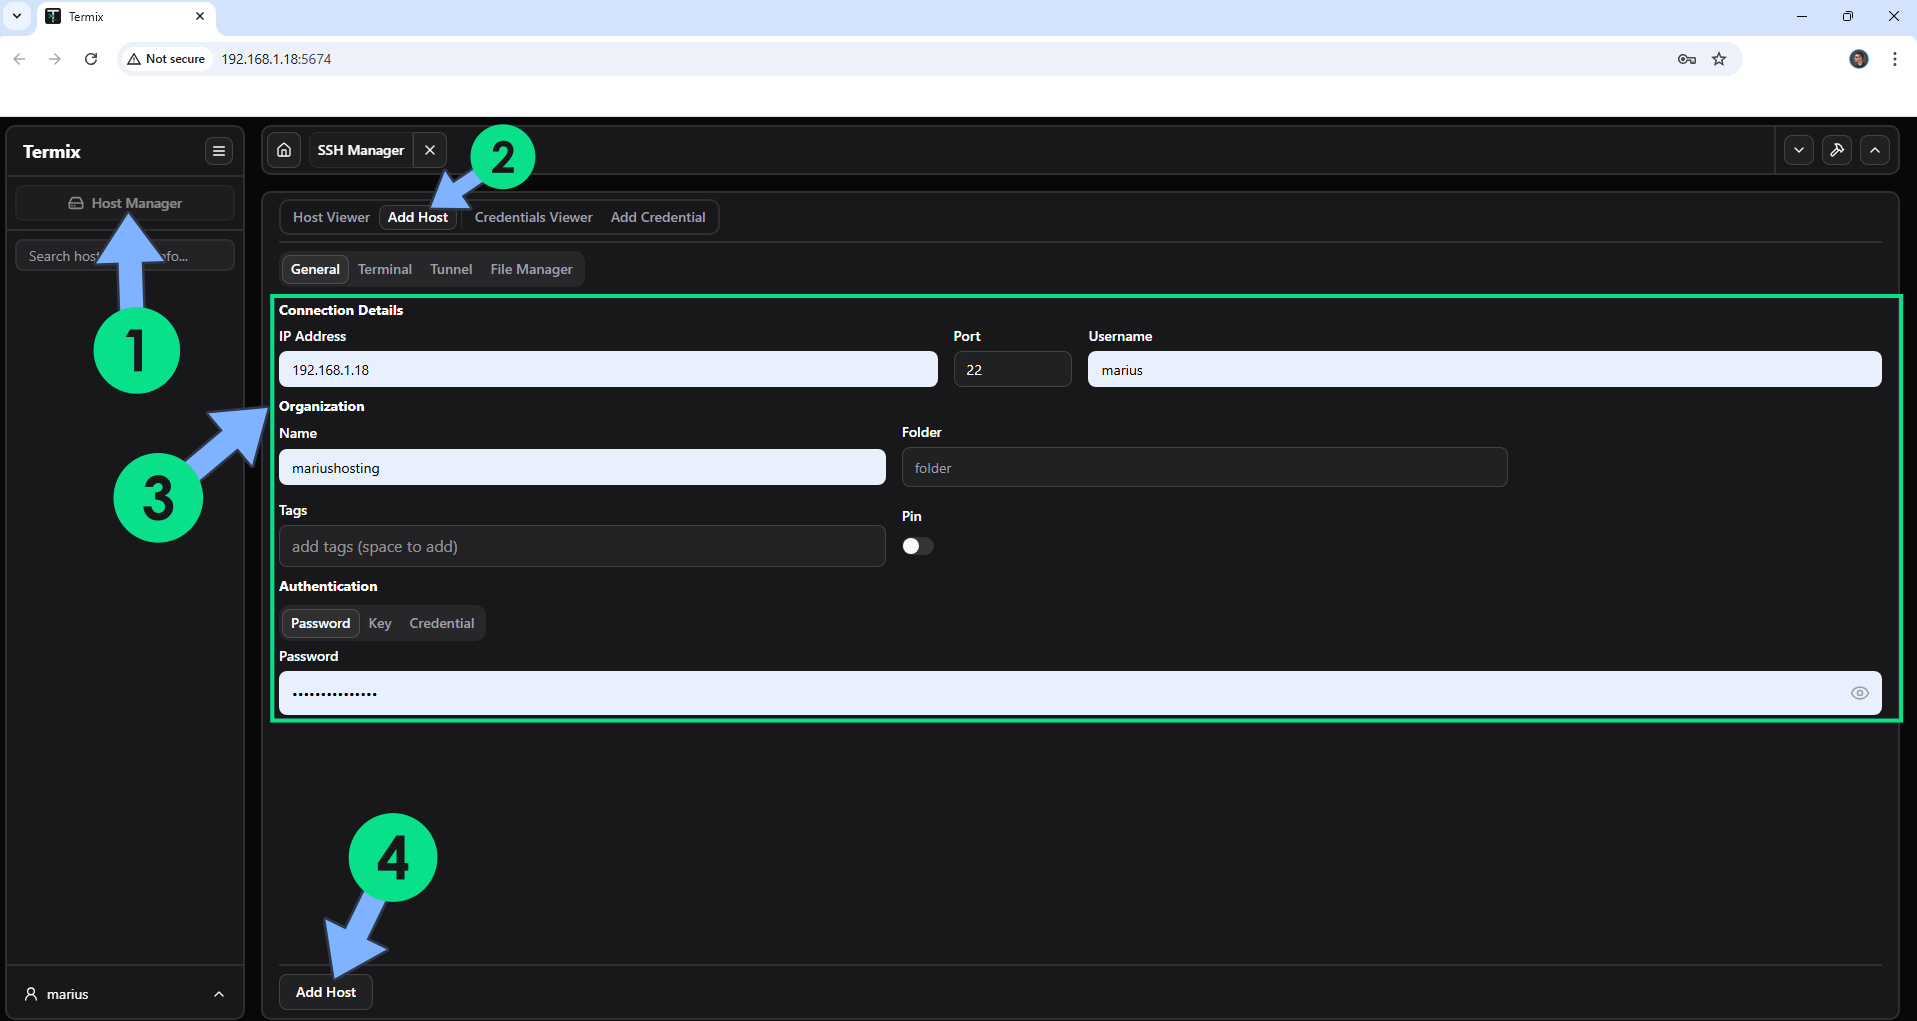Switch to the Credentials Viewer tab

pyautogui.click(x=533, y=217)
